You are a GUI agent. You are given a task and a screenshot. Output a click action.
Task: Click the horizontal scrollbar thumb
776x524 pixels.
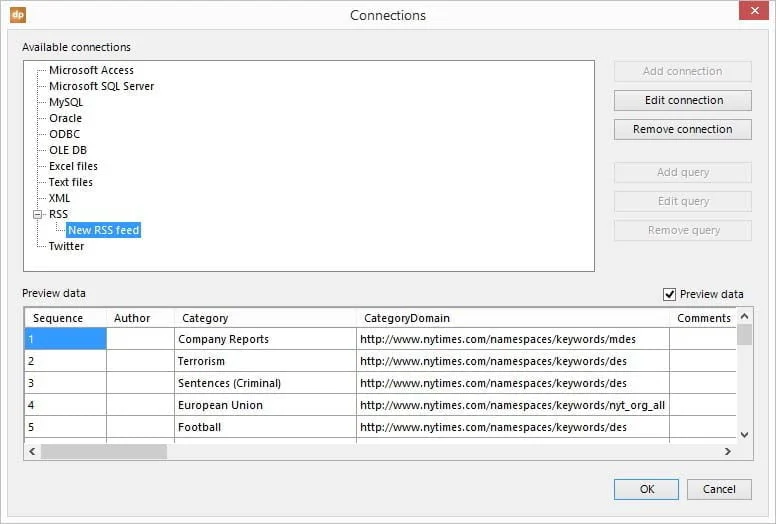tap(104, 451)
